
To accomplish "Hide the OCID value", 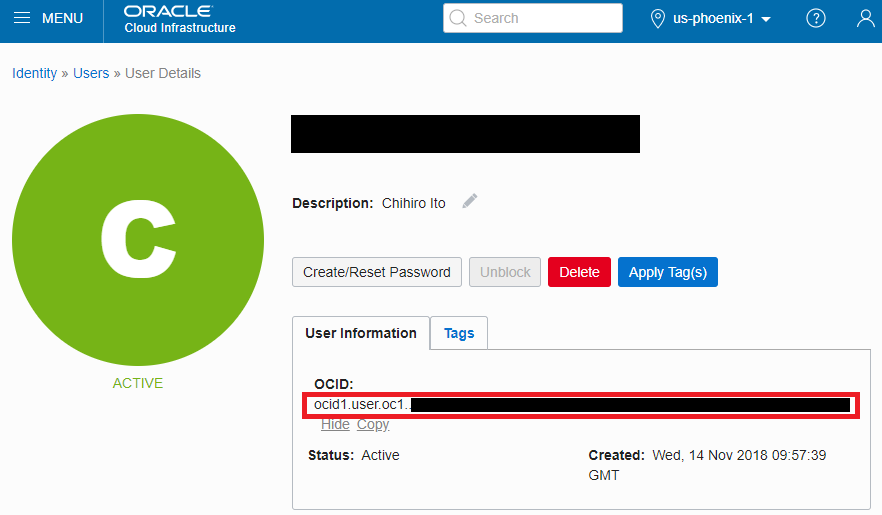I will 335,424.
